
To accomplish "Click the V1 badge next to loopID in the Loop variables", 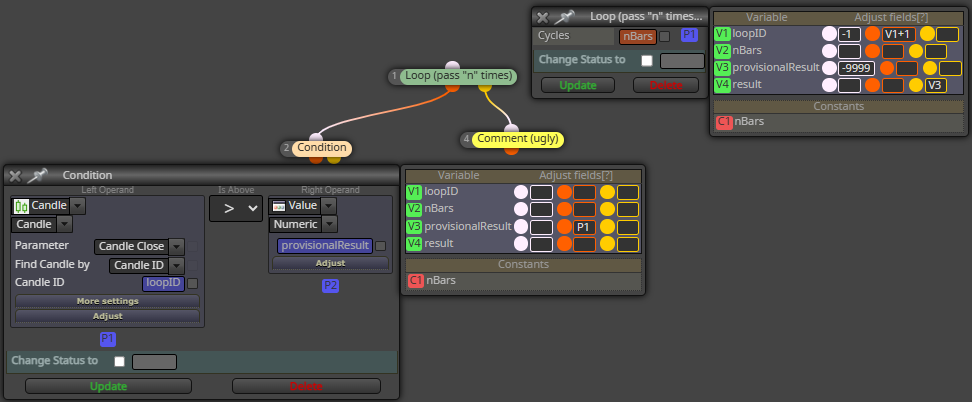I will point(722,34).
